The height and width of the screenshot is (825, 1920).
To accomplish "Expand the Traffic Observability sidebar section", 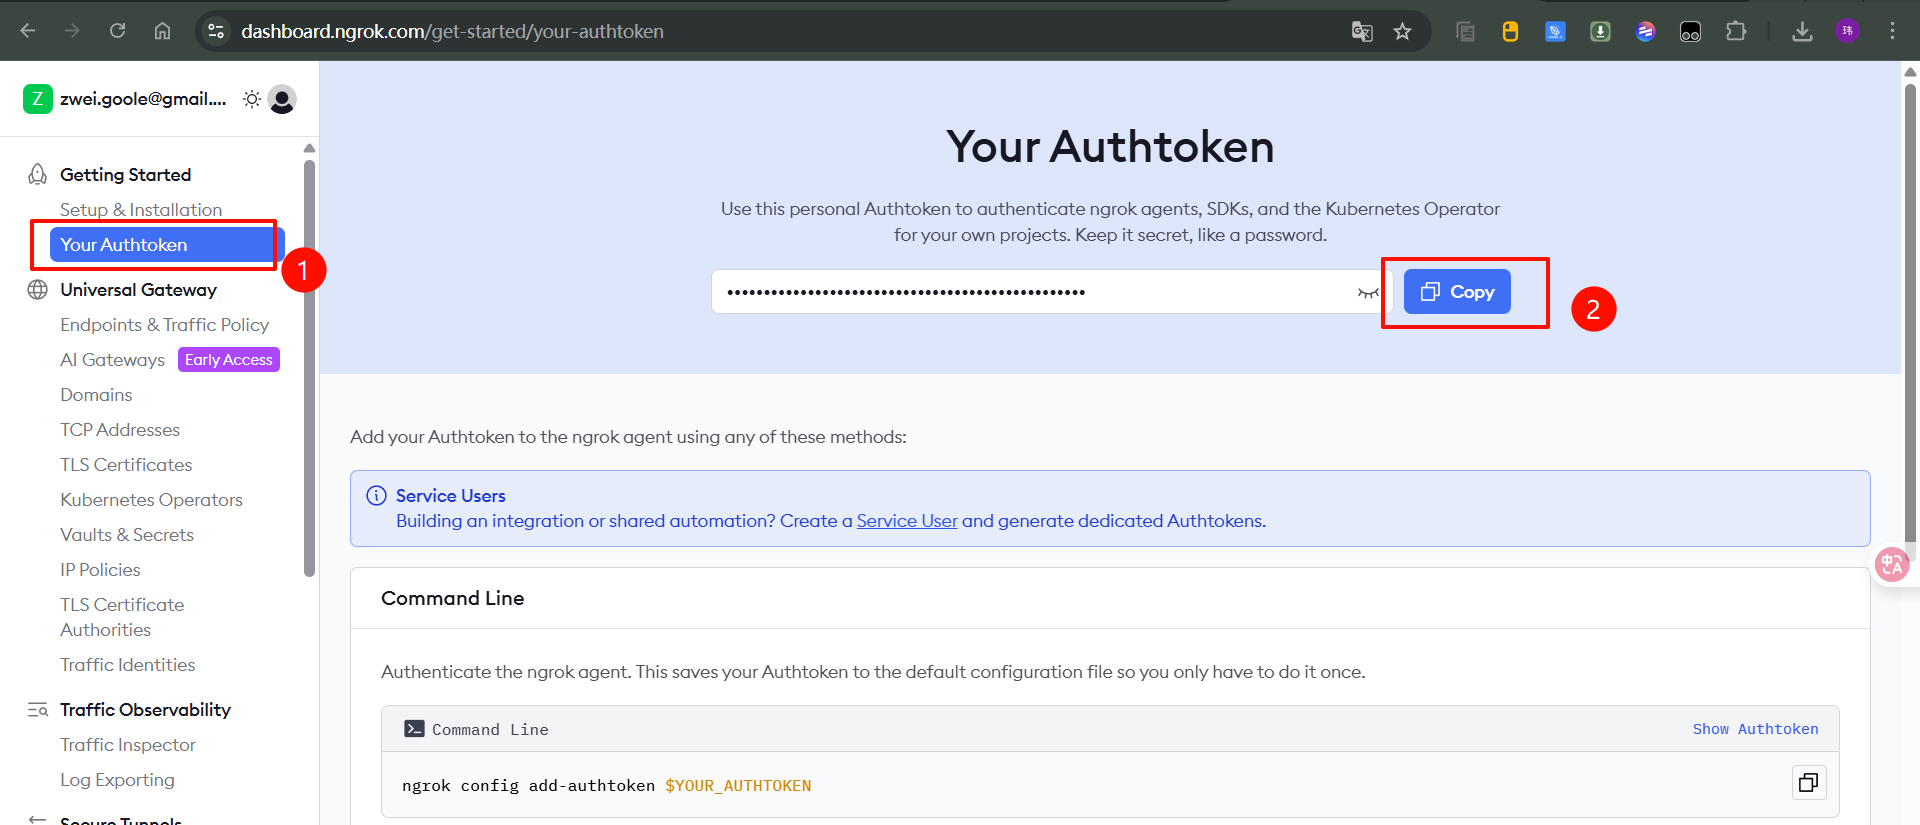I will [145, 710].
